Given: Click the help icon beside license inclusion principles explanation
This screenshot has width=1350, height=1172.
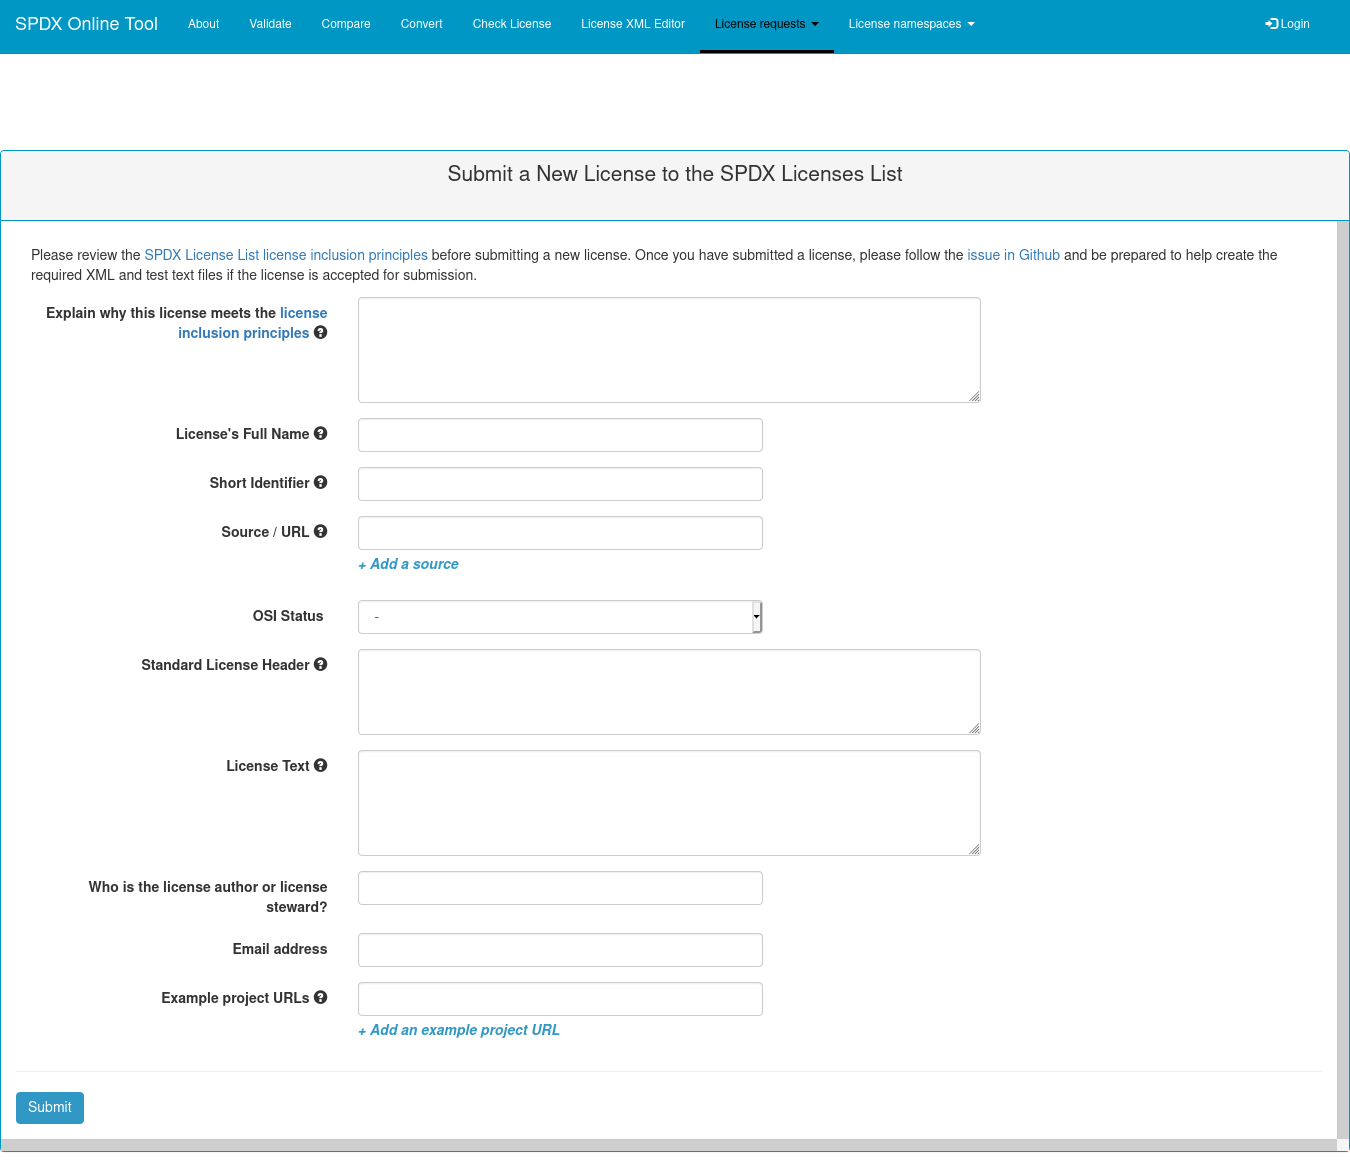Looking at the screenshot, I should click(x=320, y=332).
